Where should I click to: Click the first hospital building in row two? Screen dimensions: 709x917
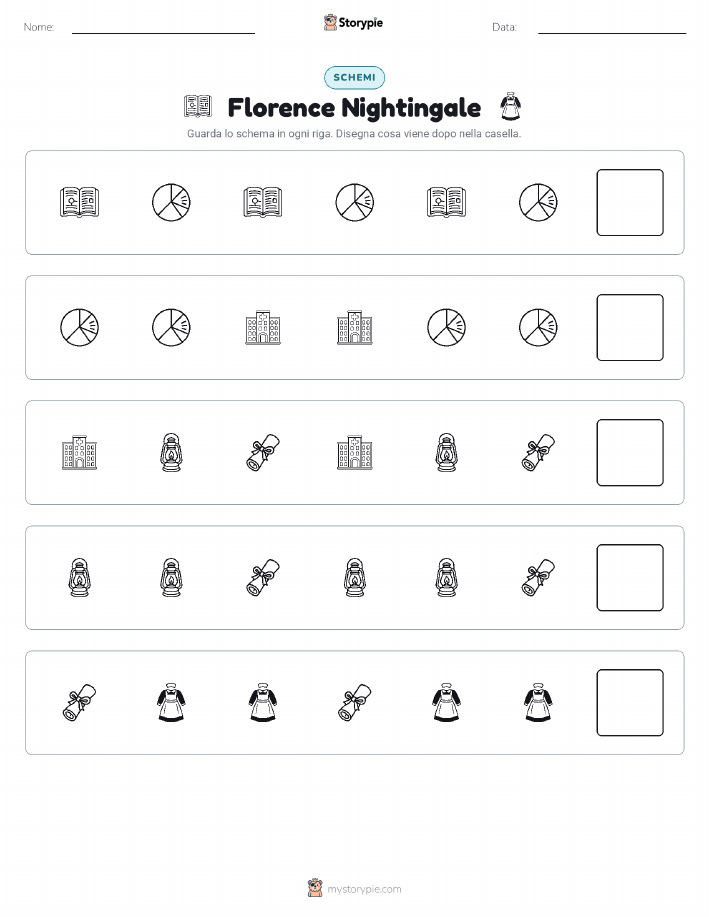pyautogui.click(x=263, y=328)
